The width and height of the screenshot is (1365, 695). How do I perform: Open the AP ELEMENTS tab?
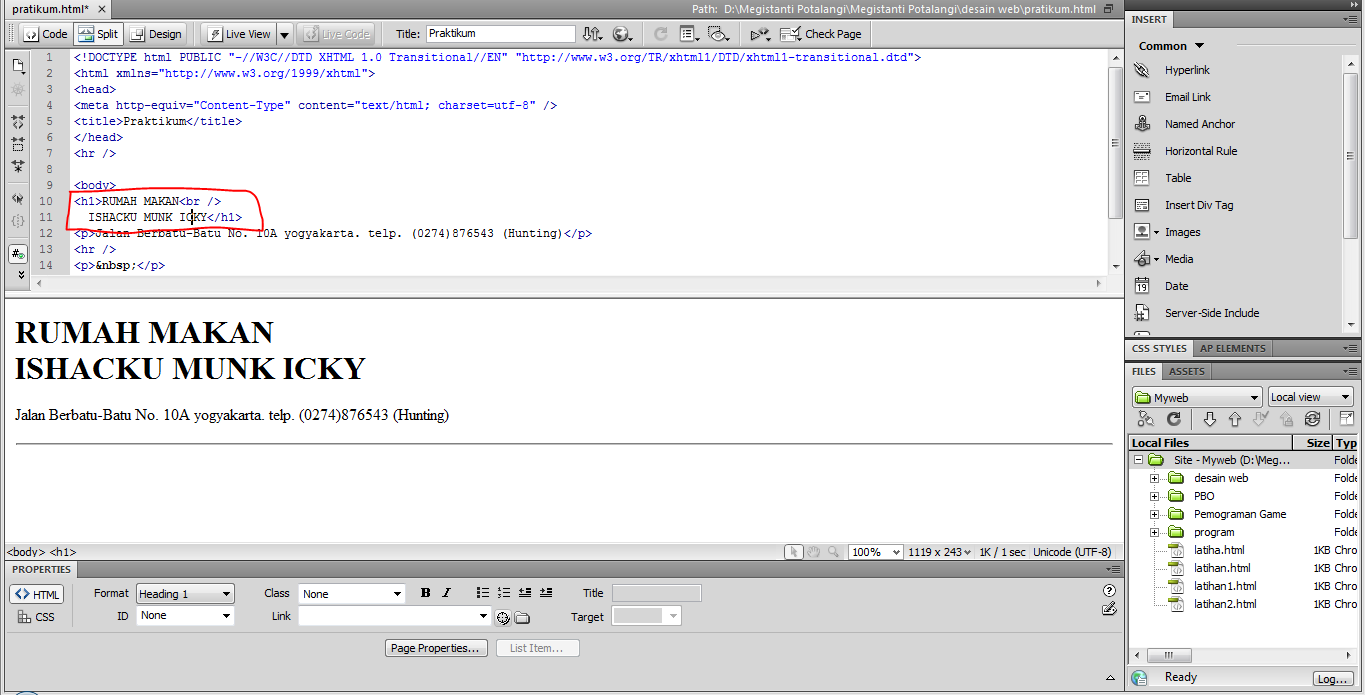(x=1232, y=347)
